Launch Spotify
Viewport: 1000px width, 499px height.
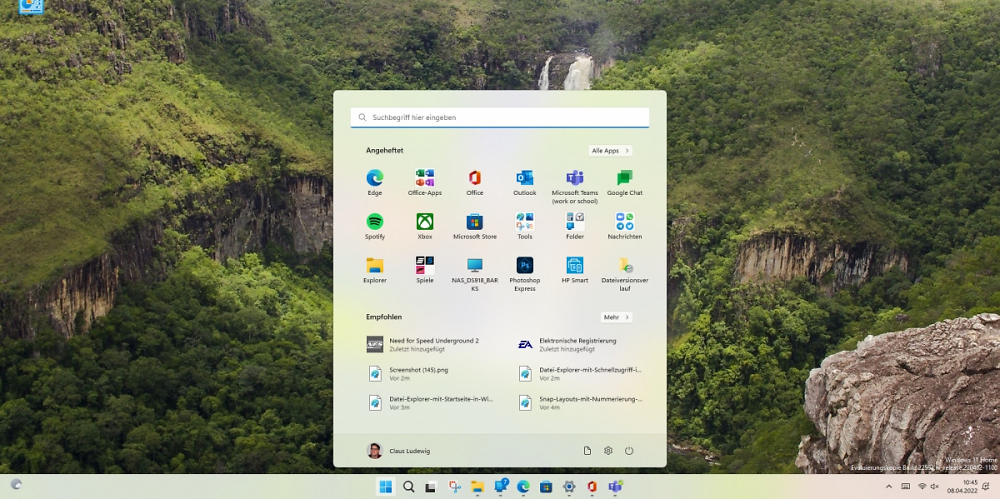pos(374,227)
